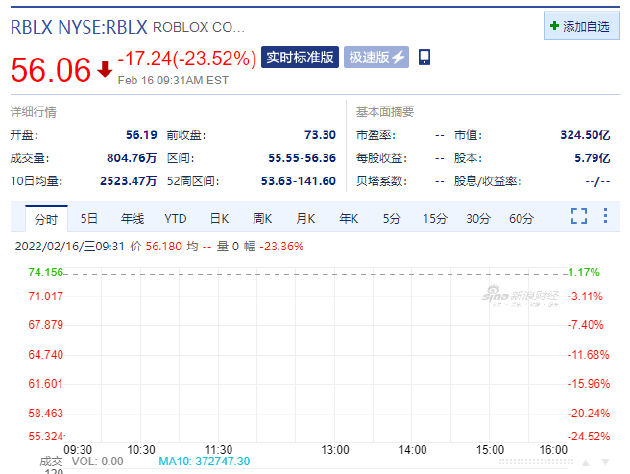Viewport: 630px width, 474px height.
Task: Click the -24.52% percent axis label
Action: 589,436
